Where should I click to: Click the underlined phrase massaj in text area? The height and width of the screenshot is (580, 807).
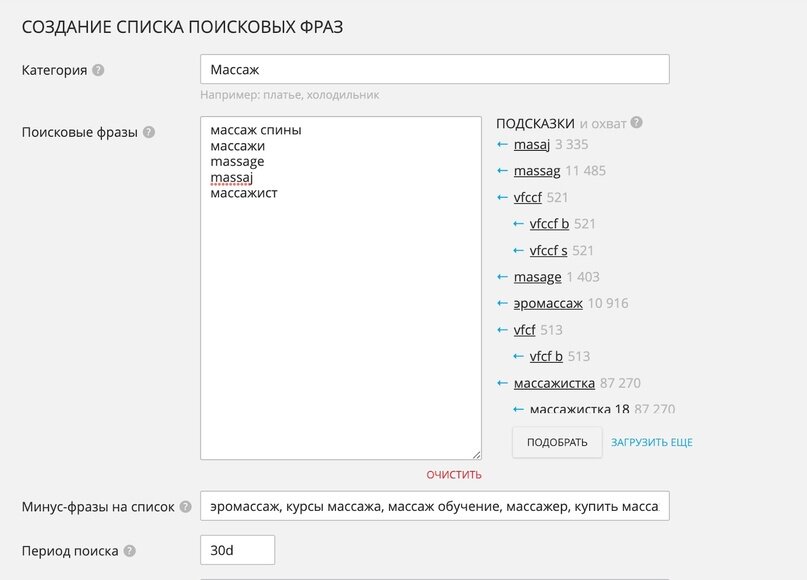coord(232,178)
